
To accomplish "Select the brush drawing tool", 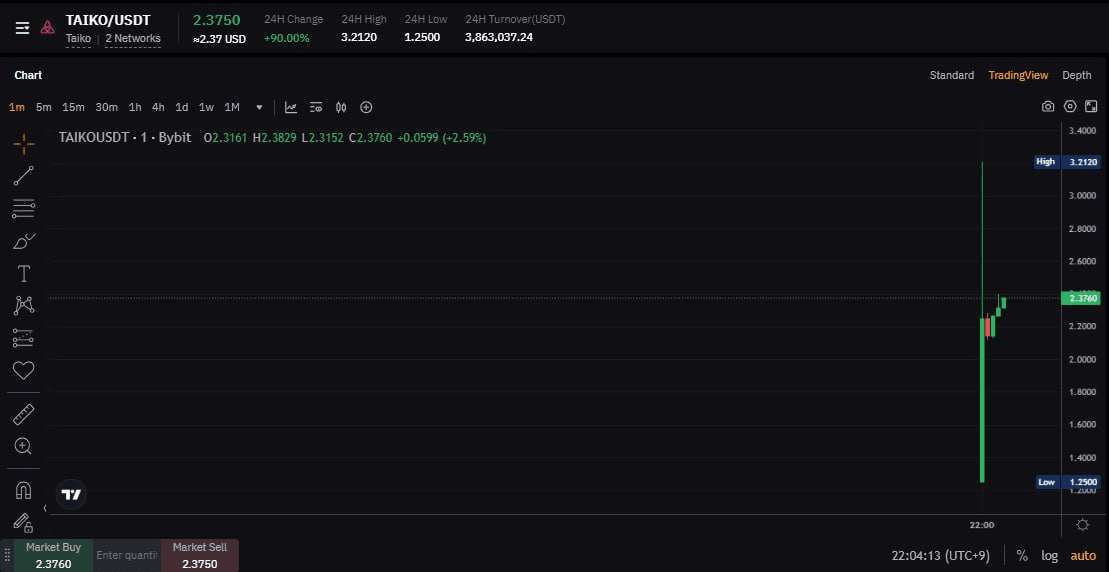I will coord(23,241).
